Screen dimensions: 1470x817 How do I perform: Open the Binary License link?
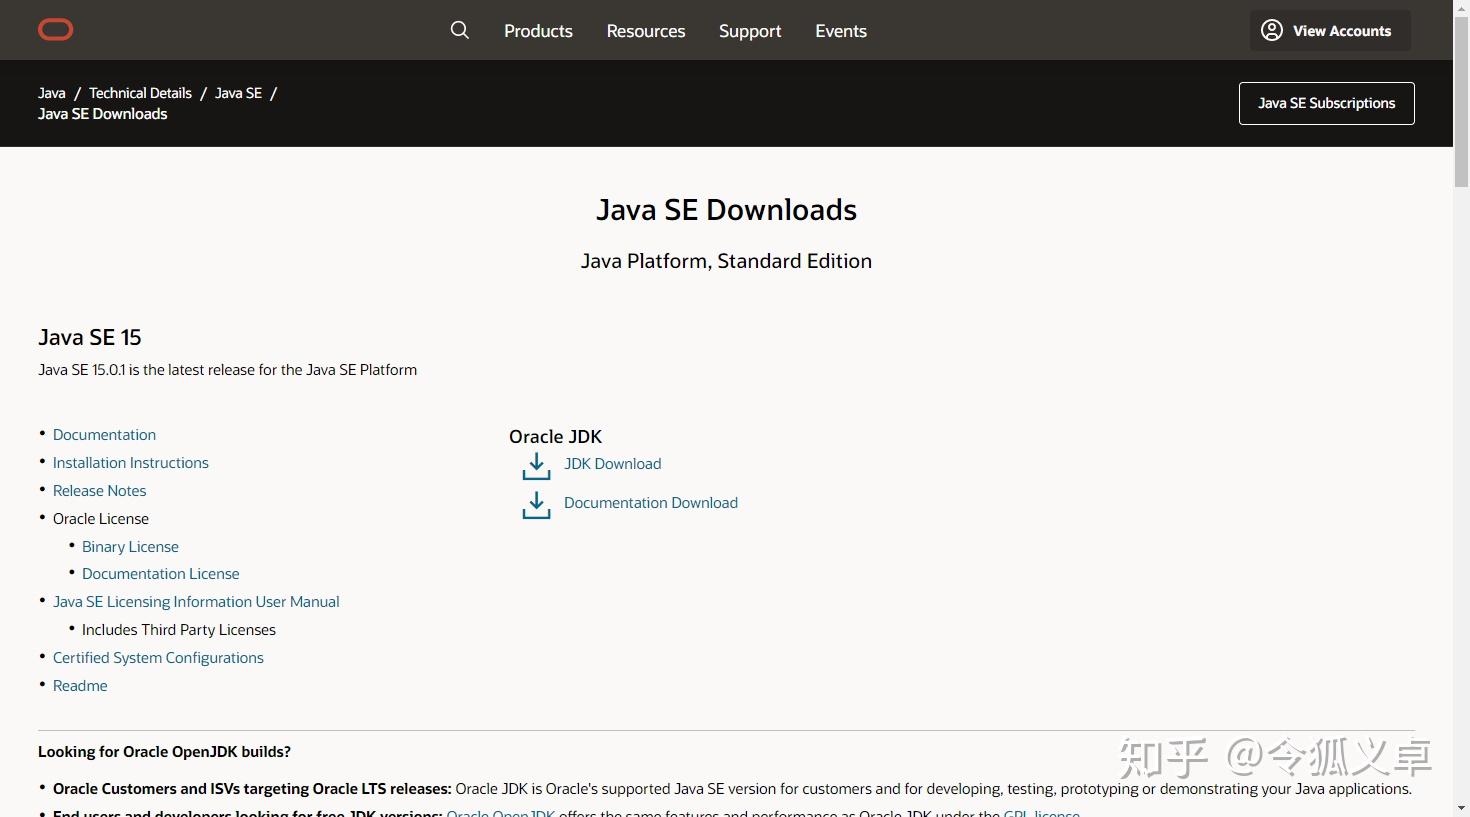pos(130,547)
